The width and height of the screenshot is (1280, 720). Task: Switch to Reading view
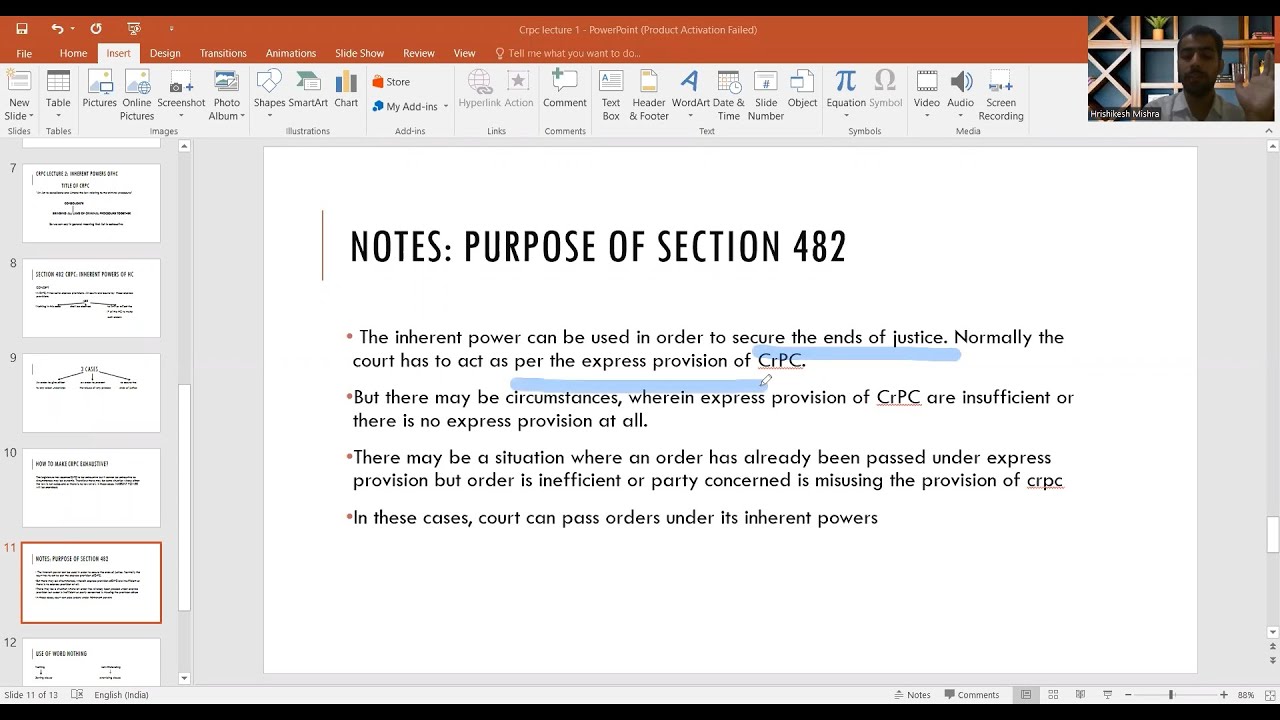tap(1080, 695)
